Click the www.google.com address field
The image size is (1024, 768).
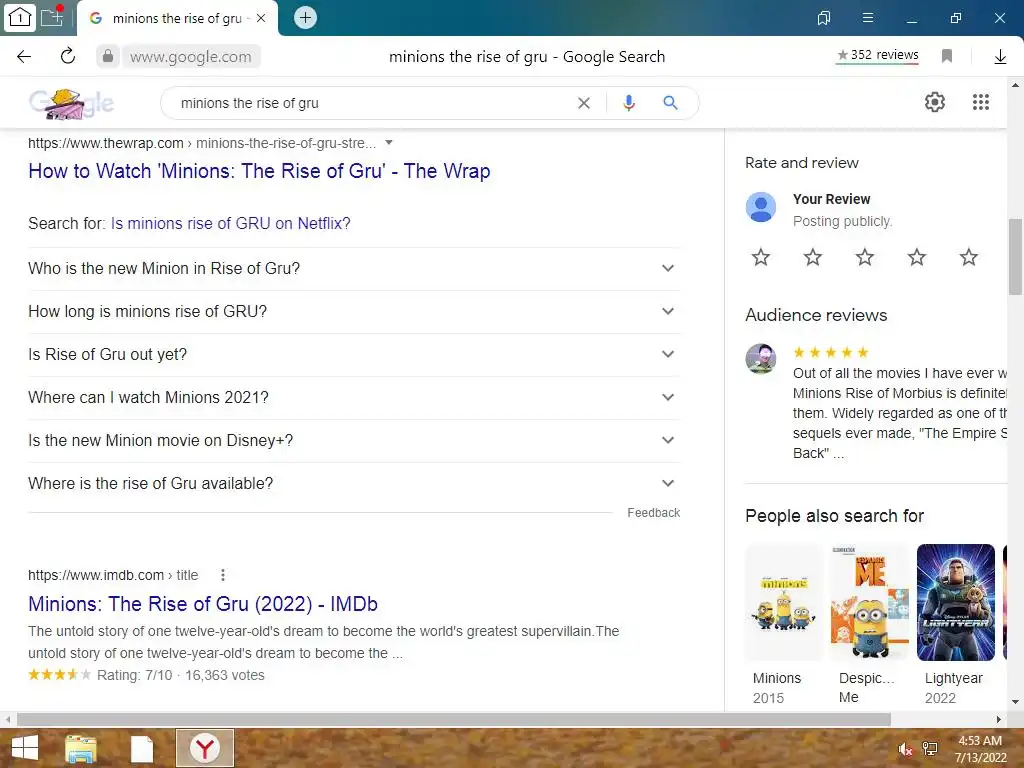pyautogui.click(x=191, y=57)
